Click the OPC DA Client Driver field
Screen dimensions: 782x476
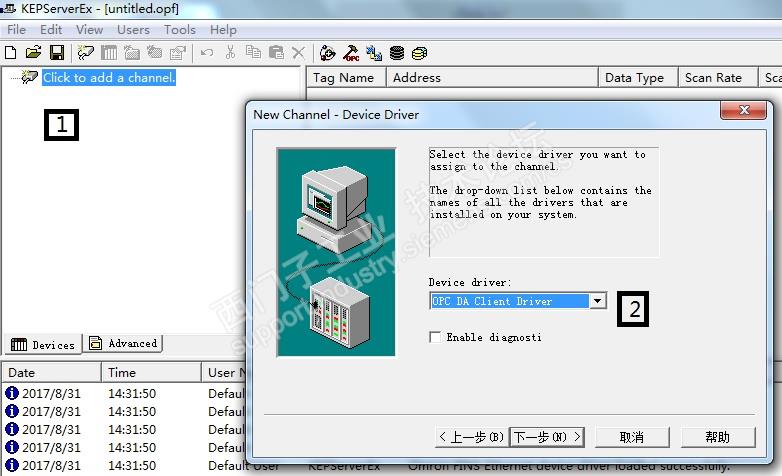coord(509,301)
